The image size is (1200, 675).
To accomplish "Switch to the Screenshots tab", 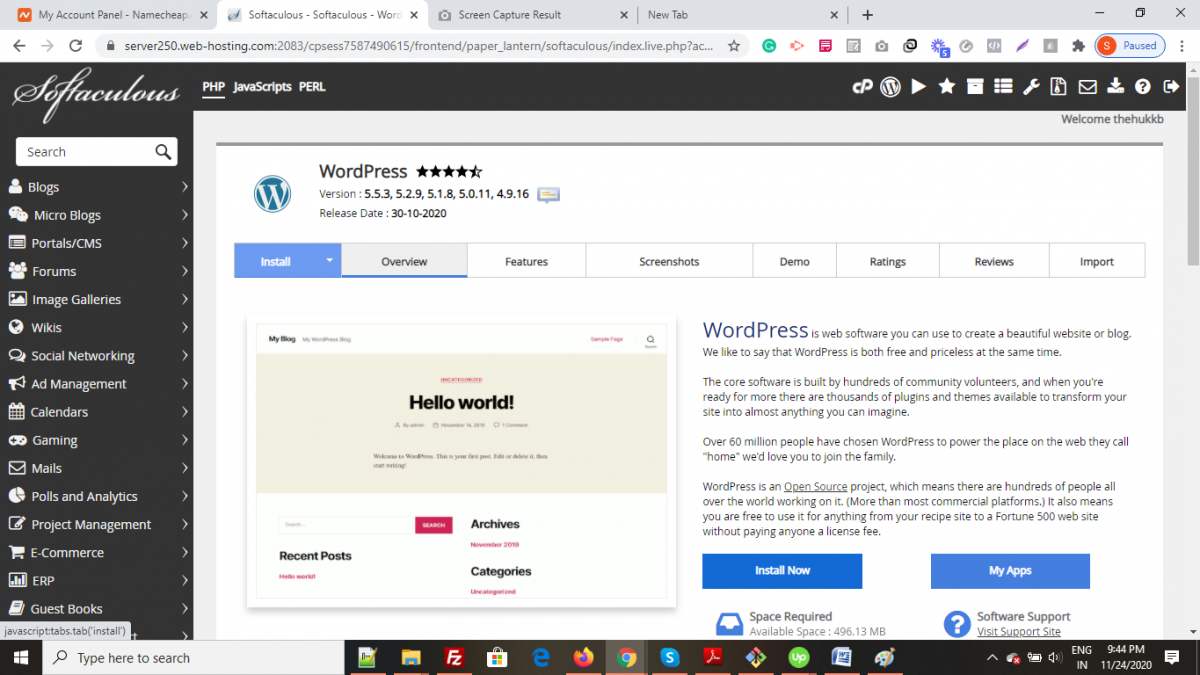I will click(668, 260).
